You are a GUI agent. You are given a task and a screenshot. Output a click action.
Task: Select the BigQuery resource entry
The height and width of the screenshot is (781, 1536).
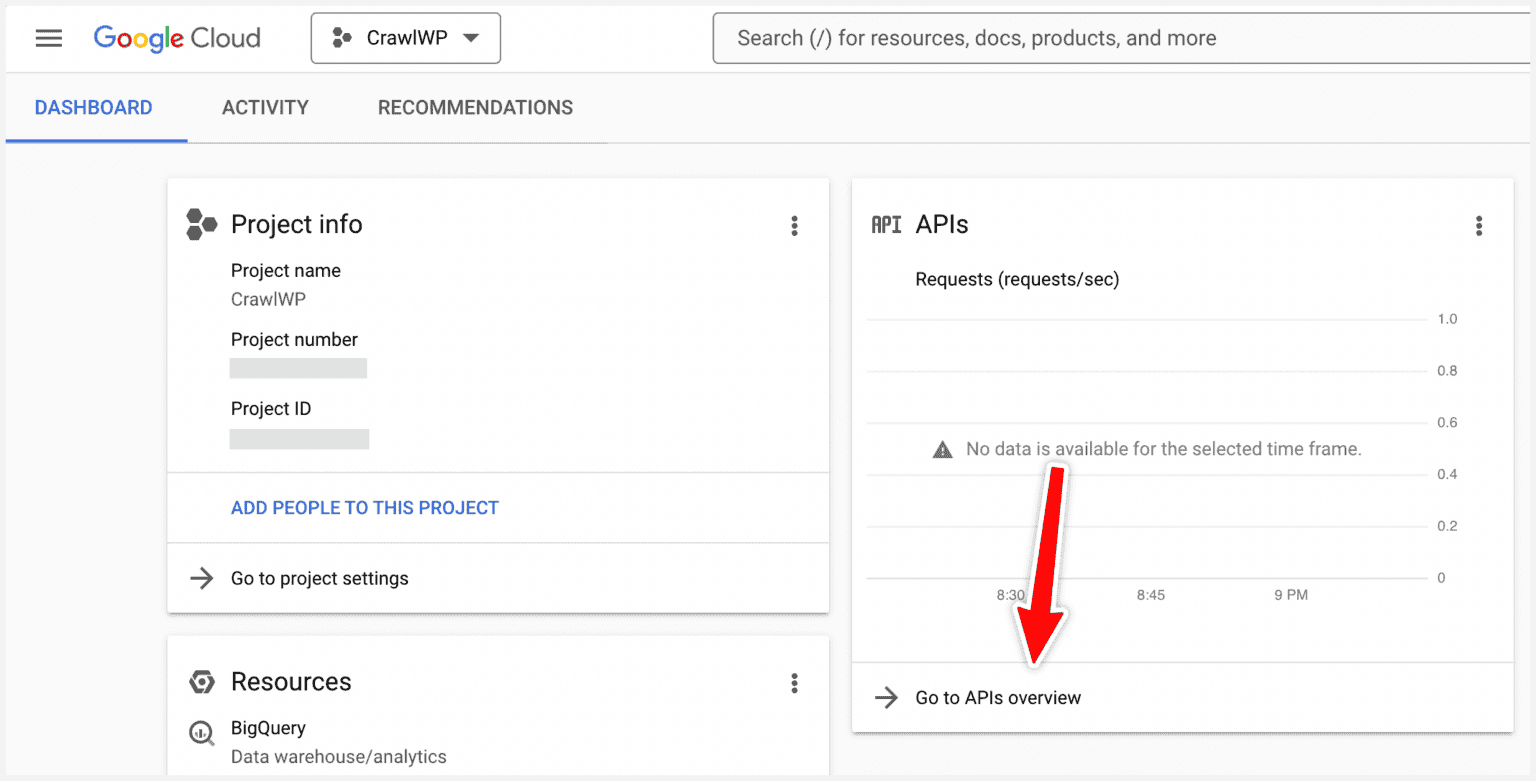pos(268,728)
